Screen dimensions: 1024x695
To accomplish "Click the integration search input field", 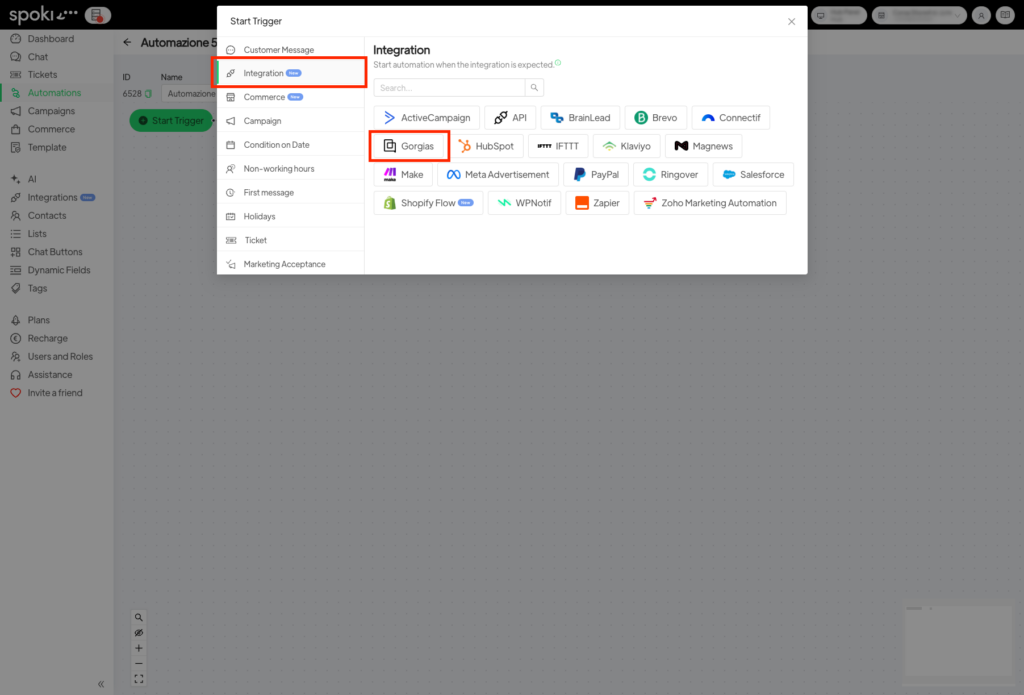I will 450,88.
